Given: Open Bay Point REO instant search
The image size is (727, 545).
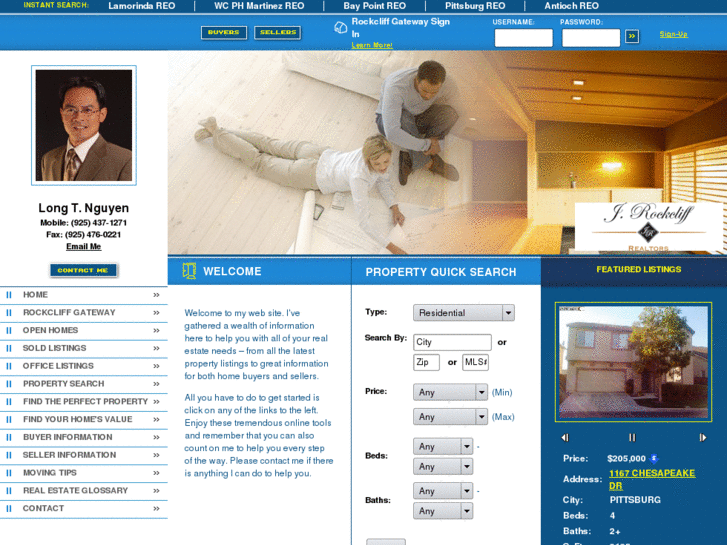Looking at the screenshot, I should pyautogui.click(x=375, y=6).
